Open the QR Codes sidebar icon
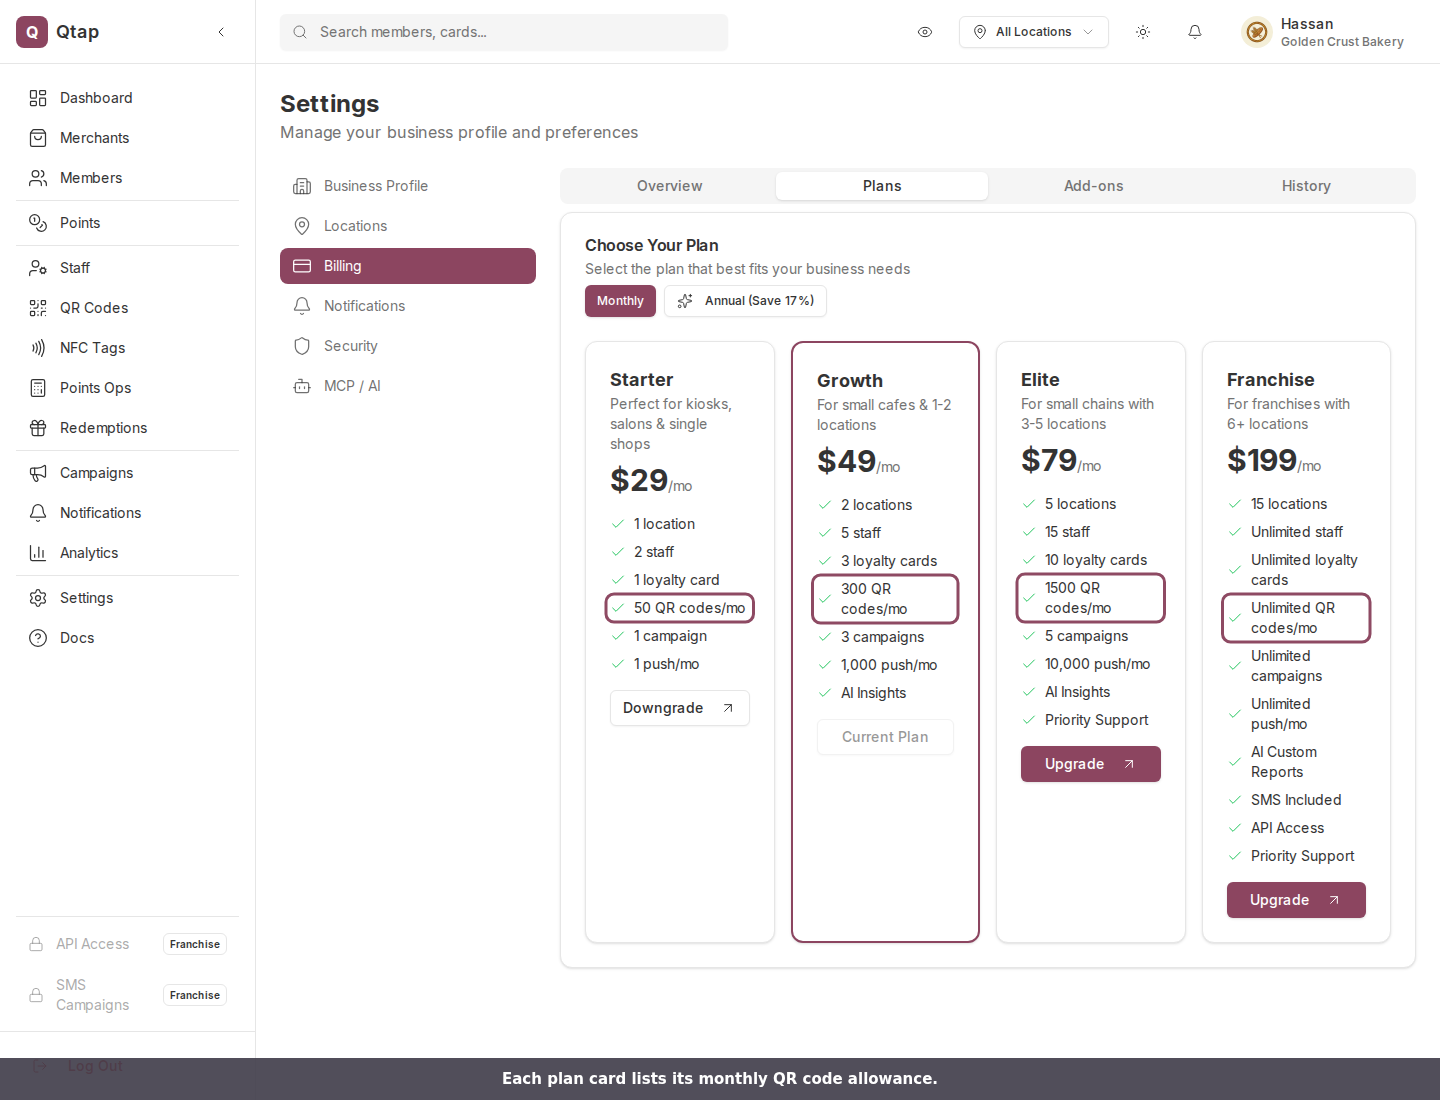The image size is (1440, 1100). pyautogui.click(x=38, y=308)
